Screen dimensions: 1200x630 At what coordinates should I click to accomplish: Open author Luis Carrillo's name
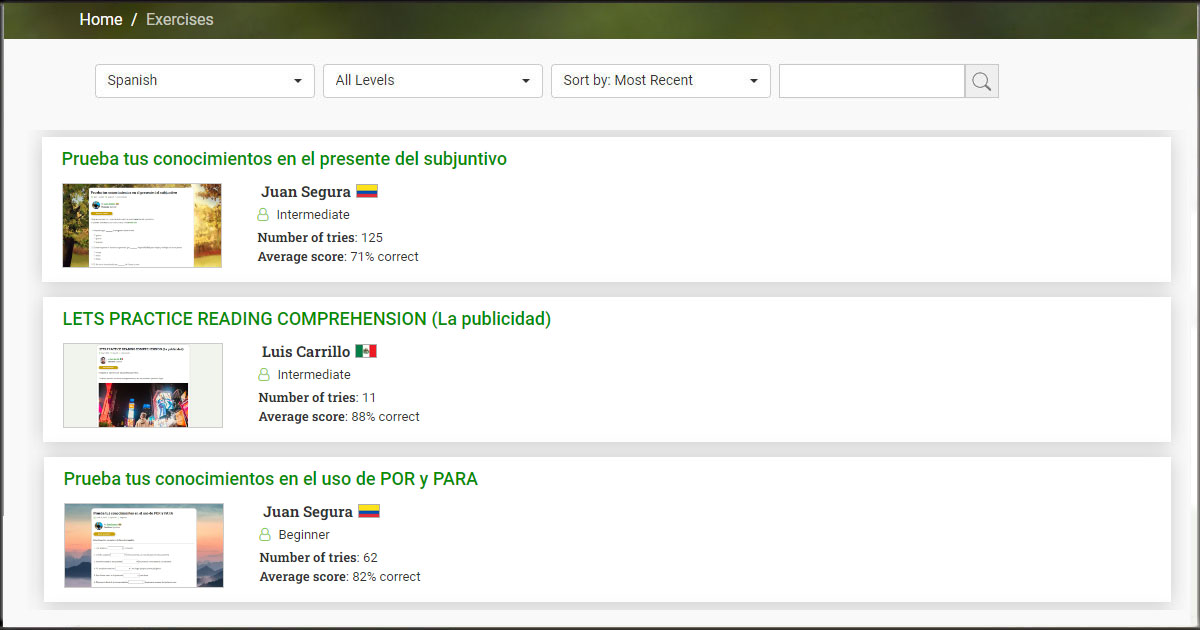pyautogui.click(x=306, y=352)
